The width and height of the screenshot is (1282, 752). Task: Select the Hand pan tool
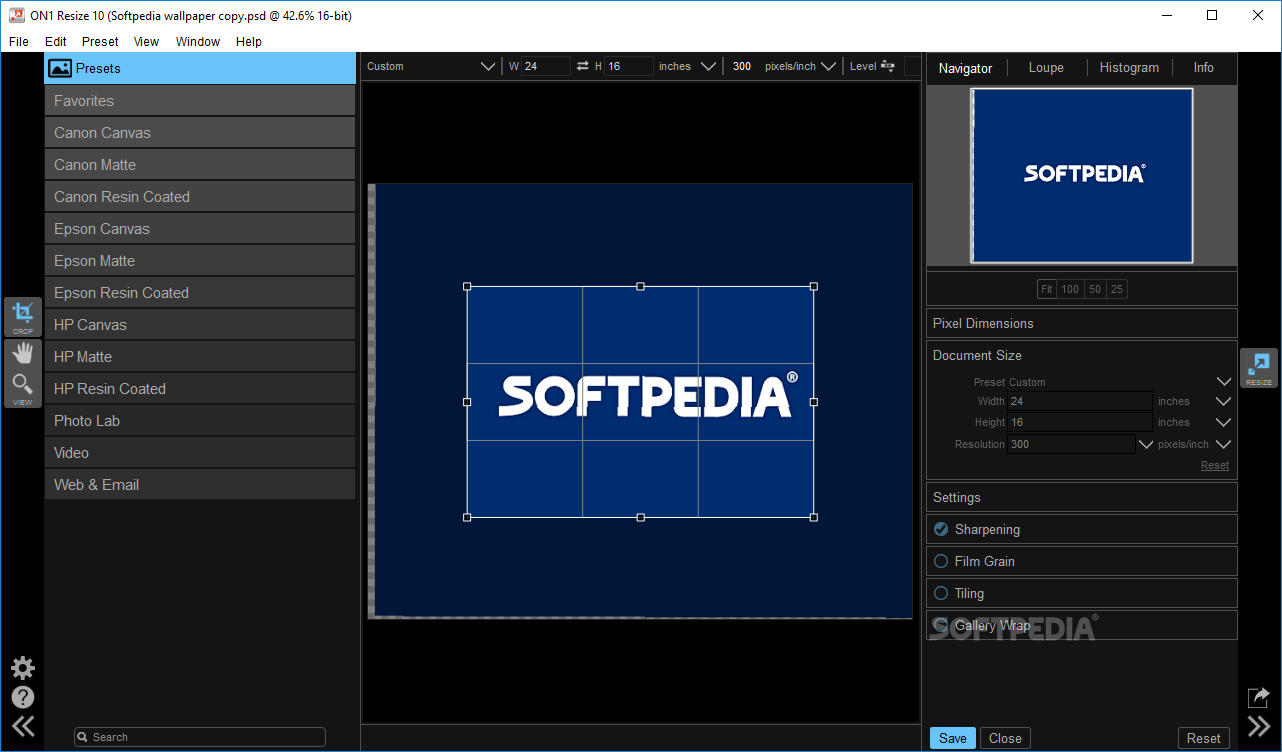point(22,353)
